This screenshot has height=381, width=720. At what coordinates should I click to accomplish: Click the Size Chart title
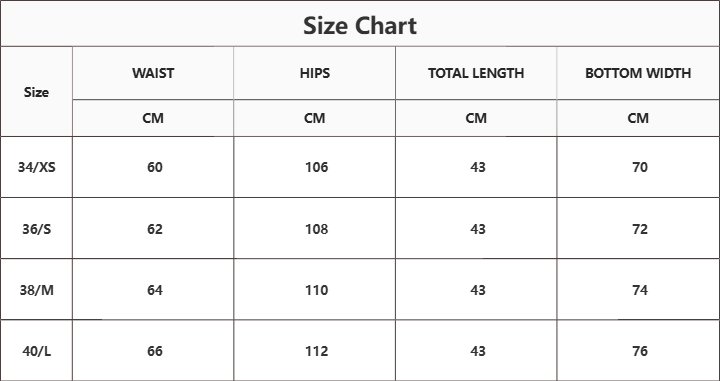click(360, 26)
